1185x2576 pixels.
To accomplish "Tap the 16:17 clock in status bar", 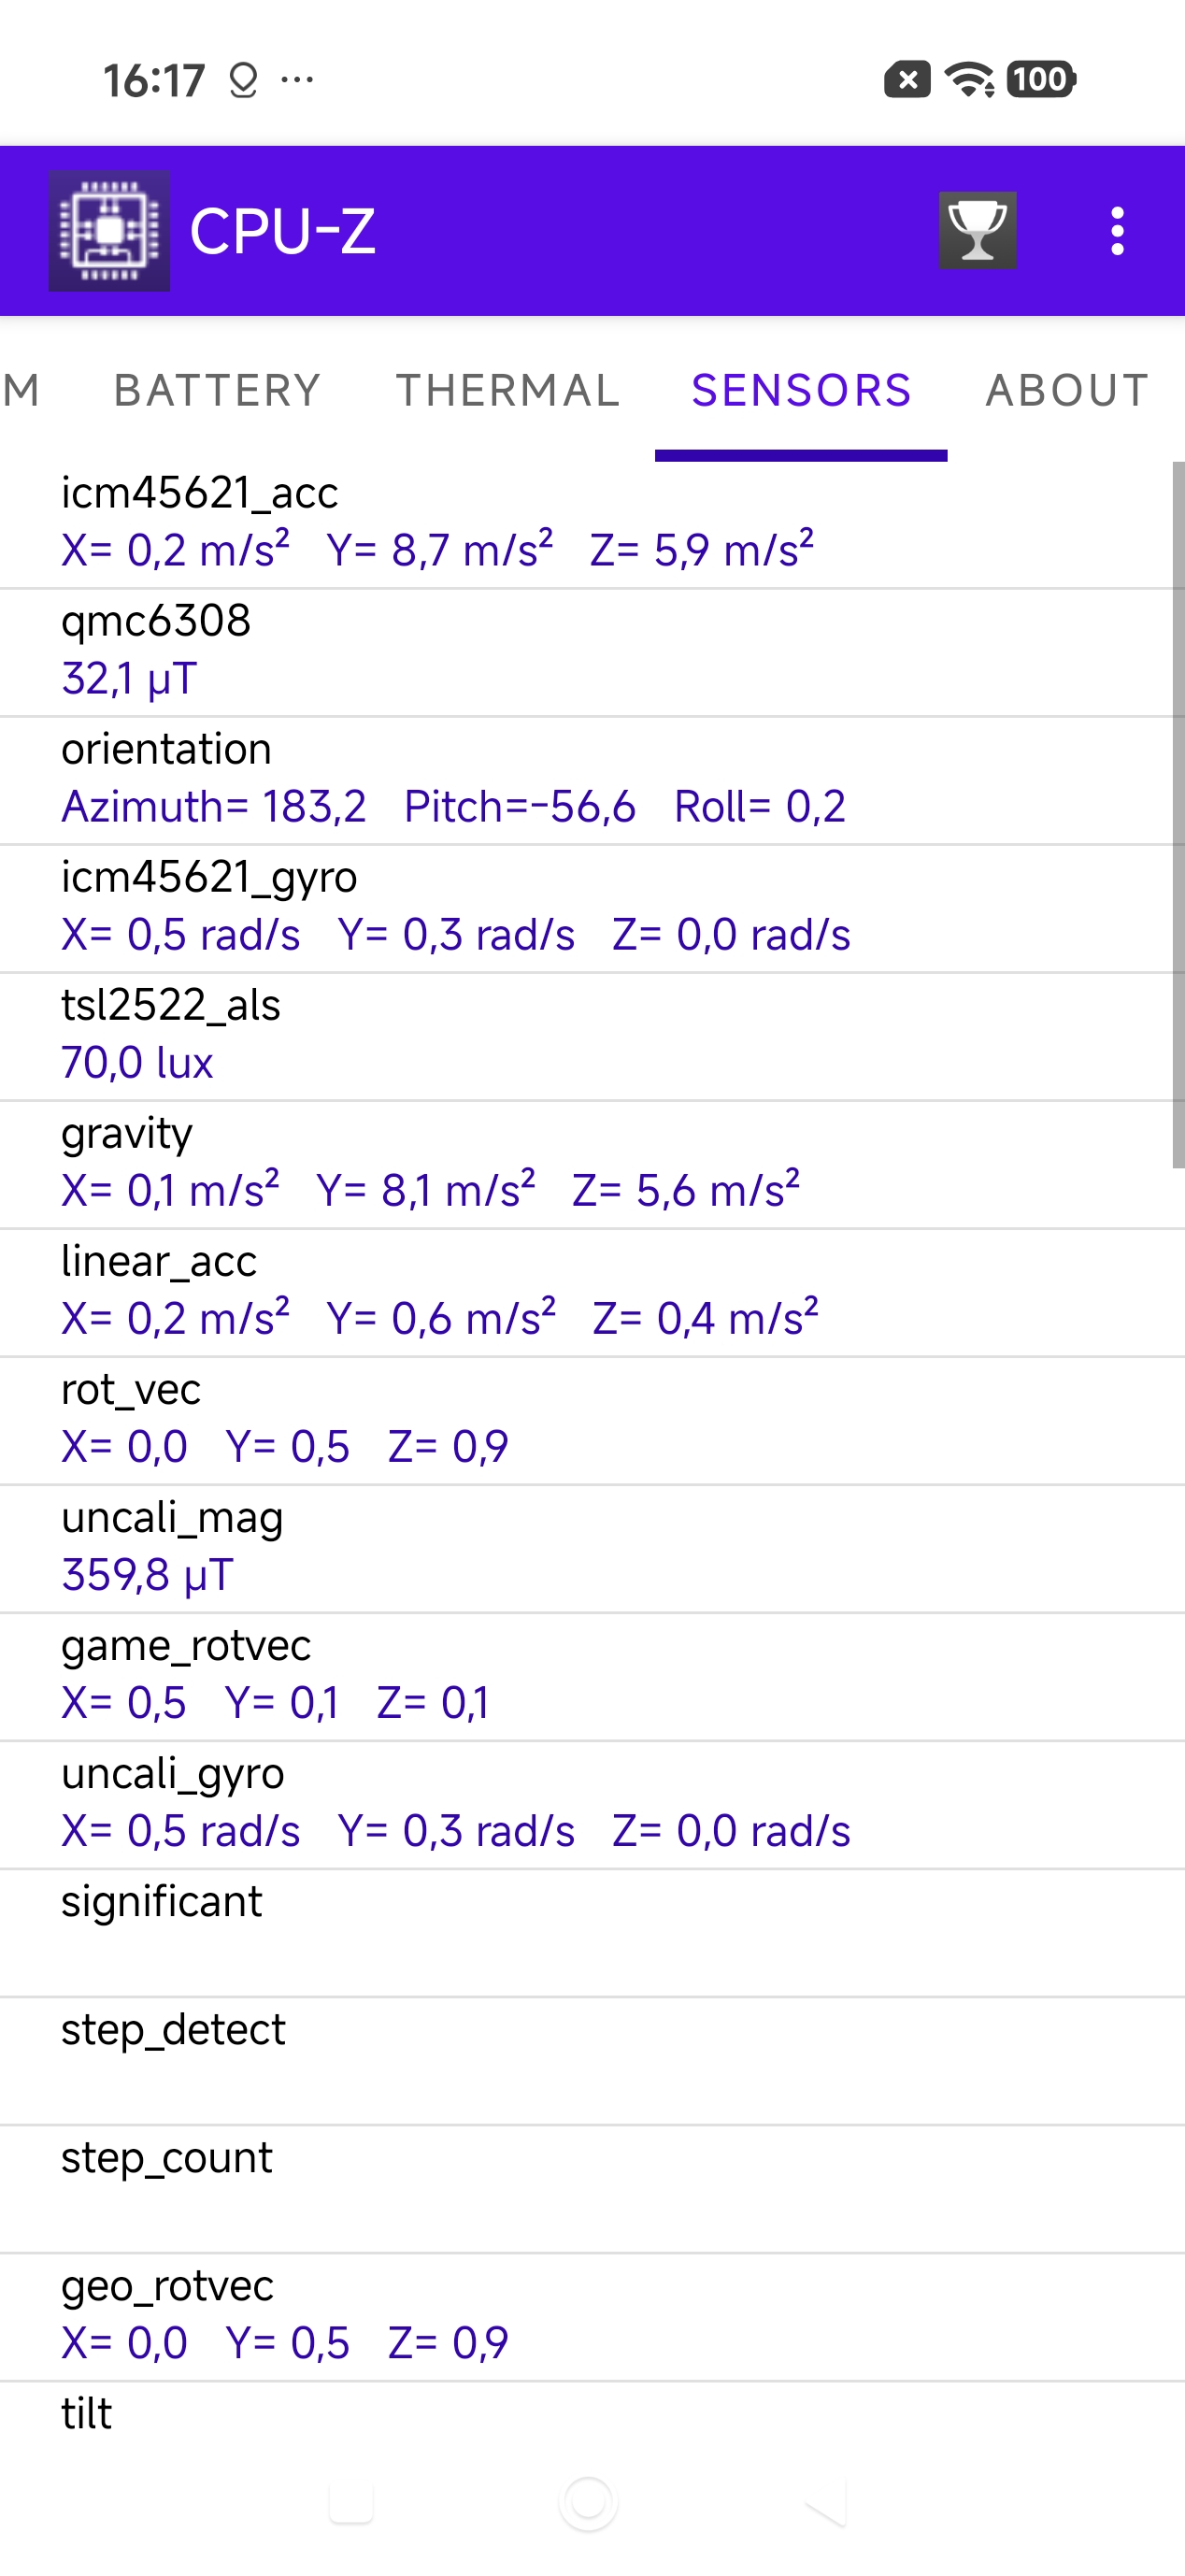I will [154, 80].
